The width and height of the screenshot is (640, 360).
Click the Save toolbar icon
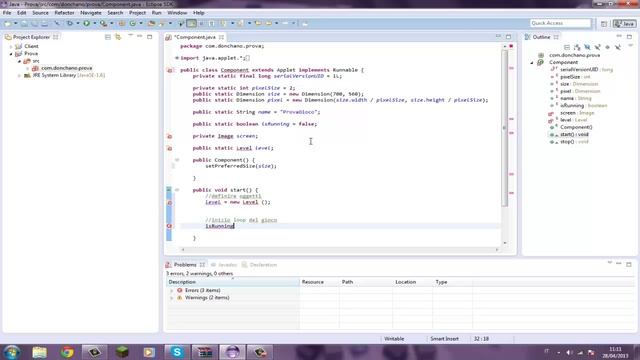tap(24, 24)
